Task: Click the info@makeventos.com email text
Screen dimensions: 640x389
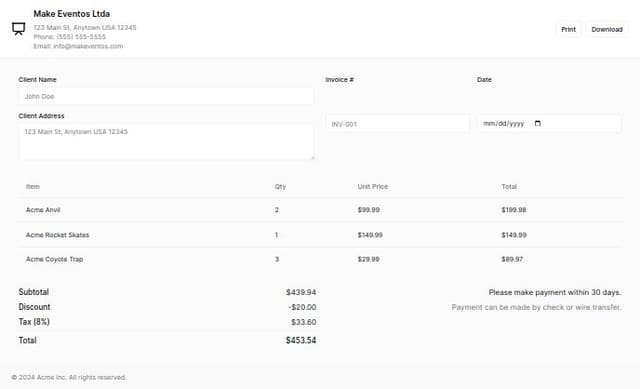Action: (88, 46)
